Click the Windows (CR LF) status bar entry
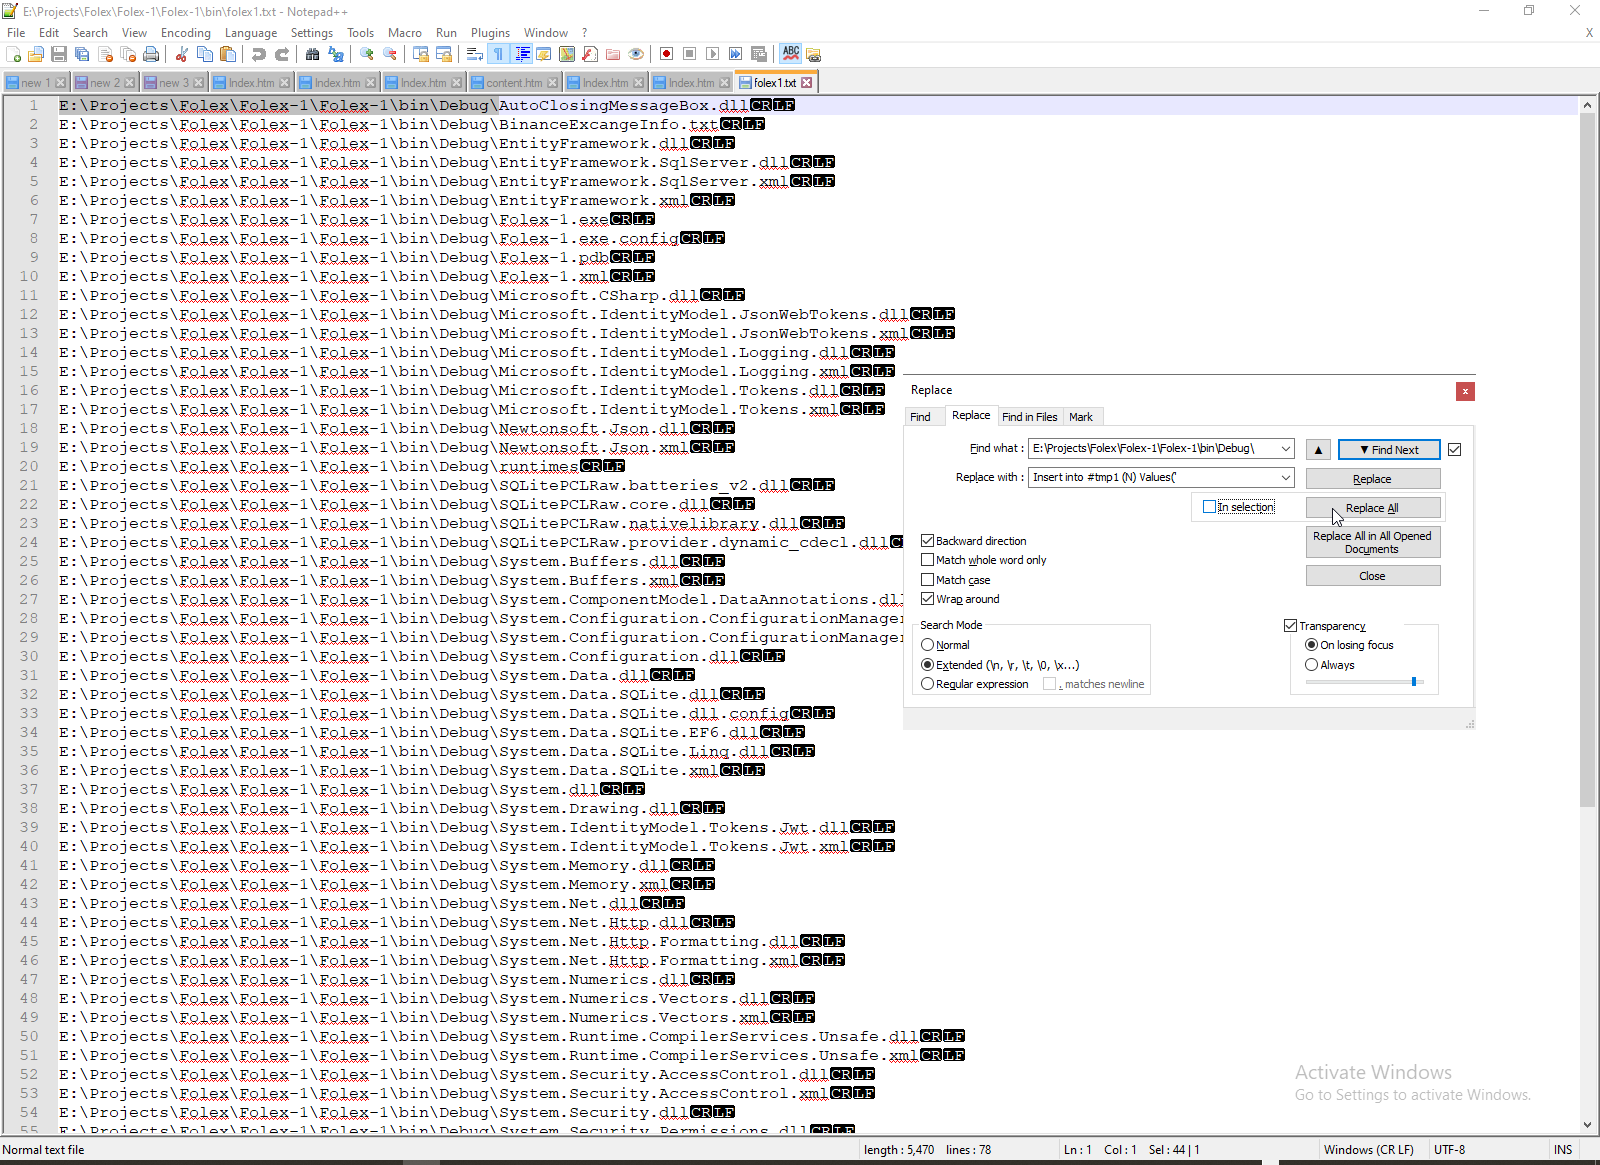This screenshot has width=1600, height=1165. tap(1368, 1150)
